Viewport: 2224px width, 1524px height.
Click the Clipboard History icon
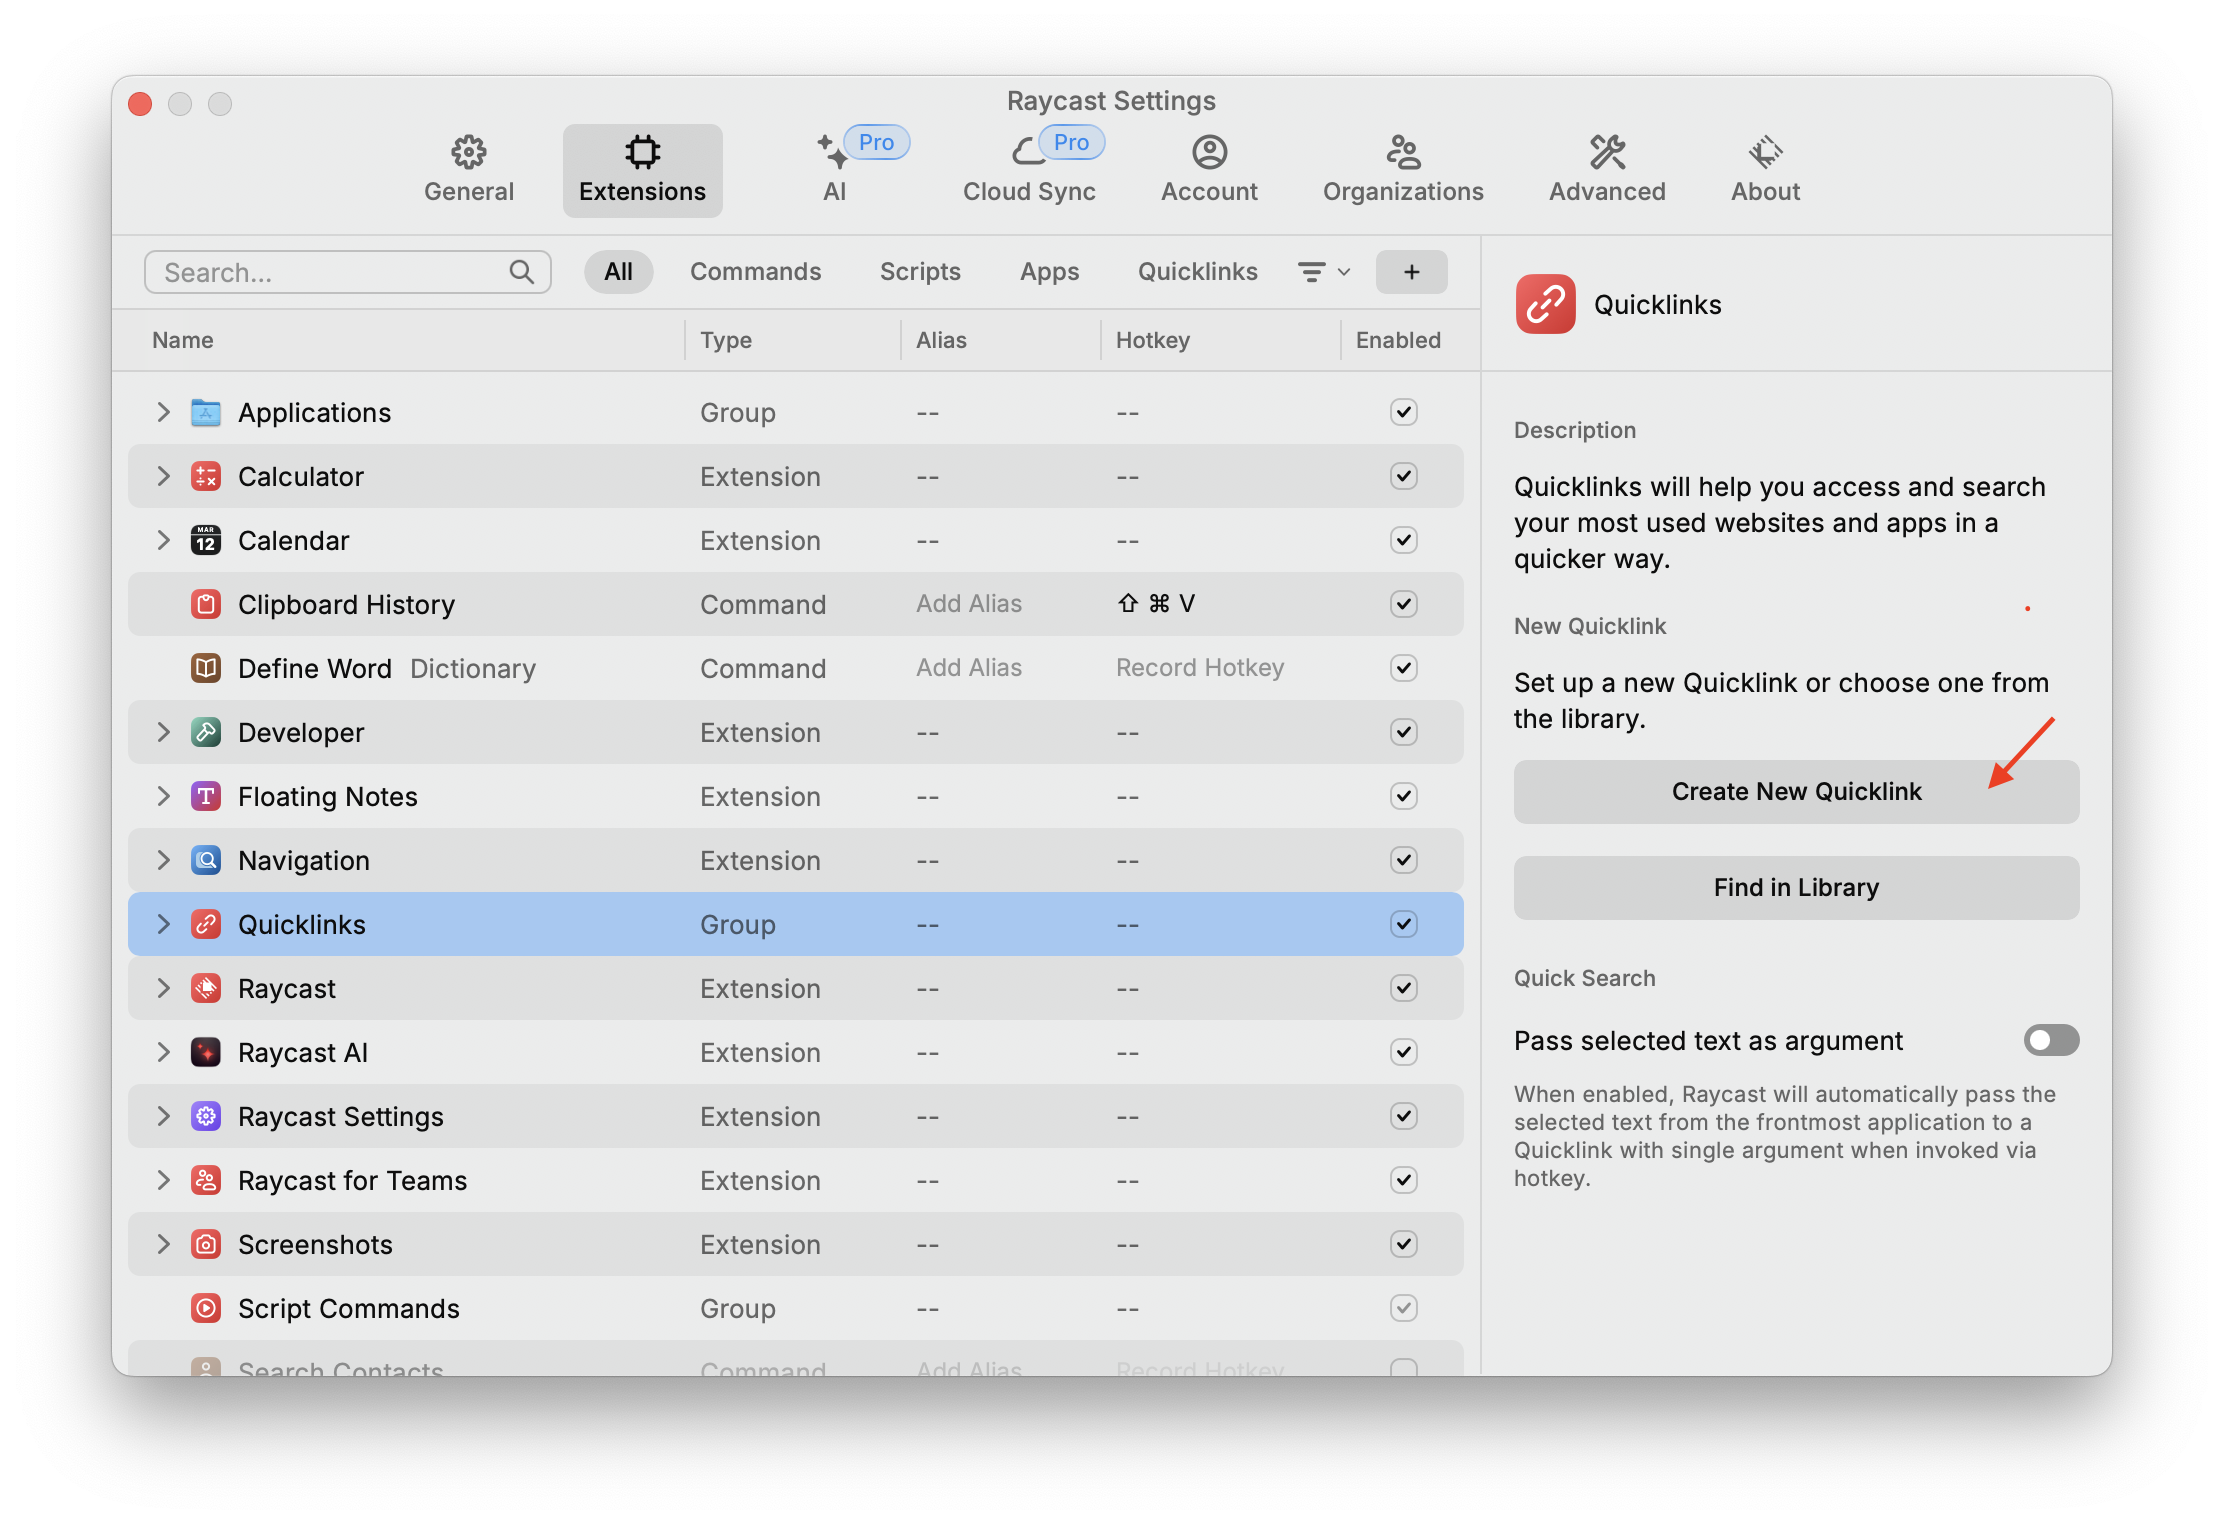click(206, 604)
